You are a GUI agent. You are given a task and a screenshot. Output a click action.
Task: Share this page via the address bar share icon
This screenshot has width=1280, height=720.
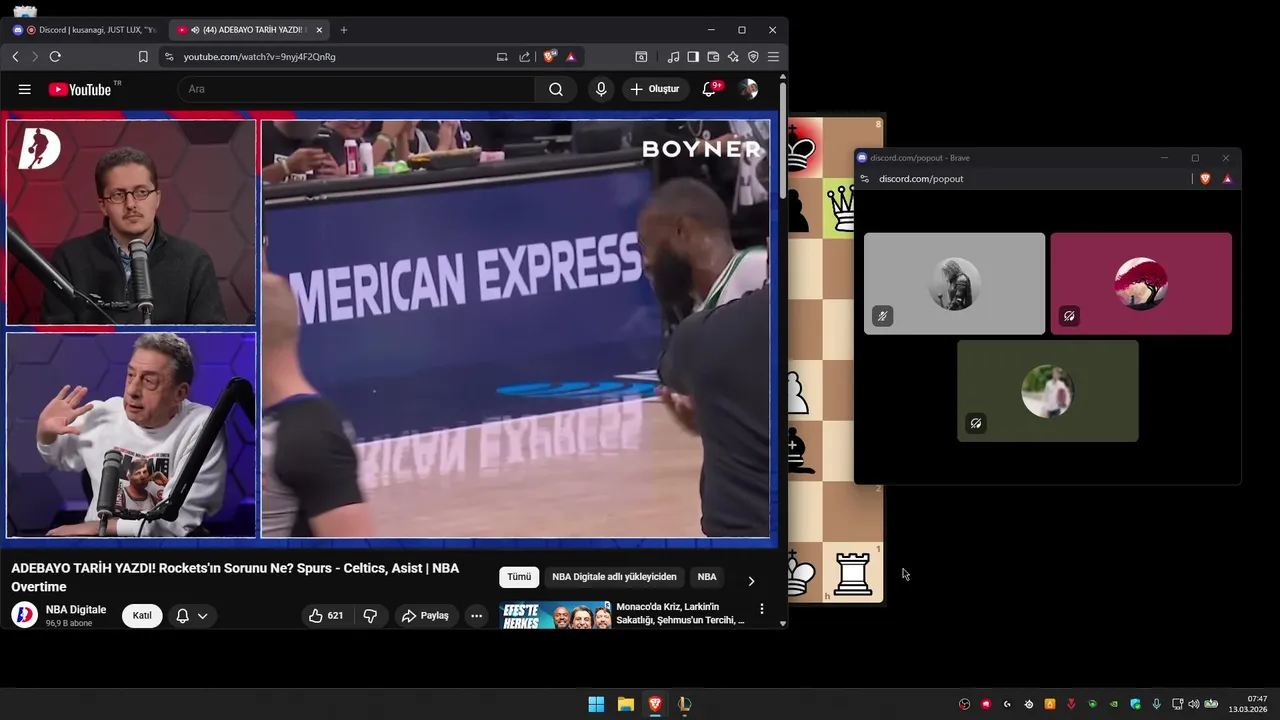[525, 57]
